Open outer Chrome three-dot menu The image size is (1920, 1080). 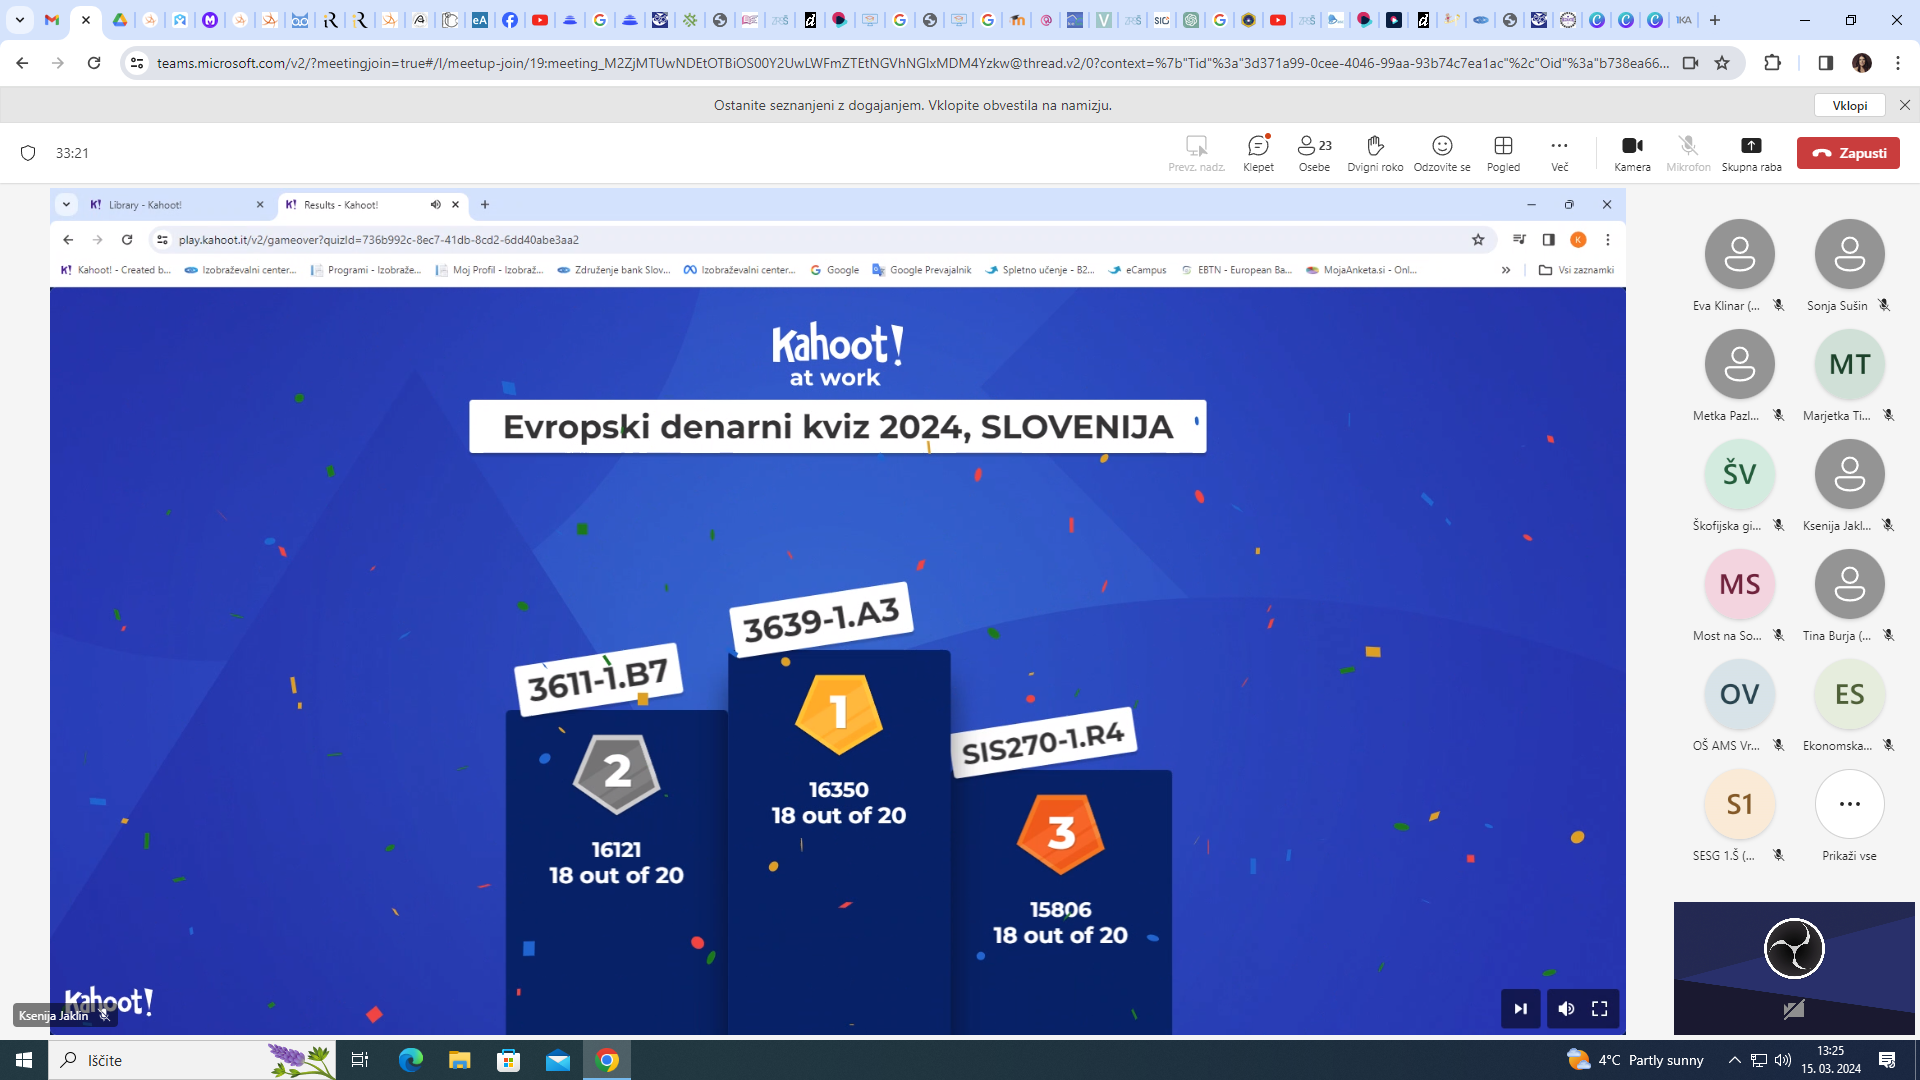1898,63
